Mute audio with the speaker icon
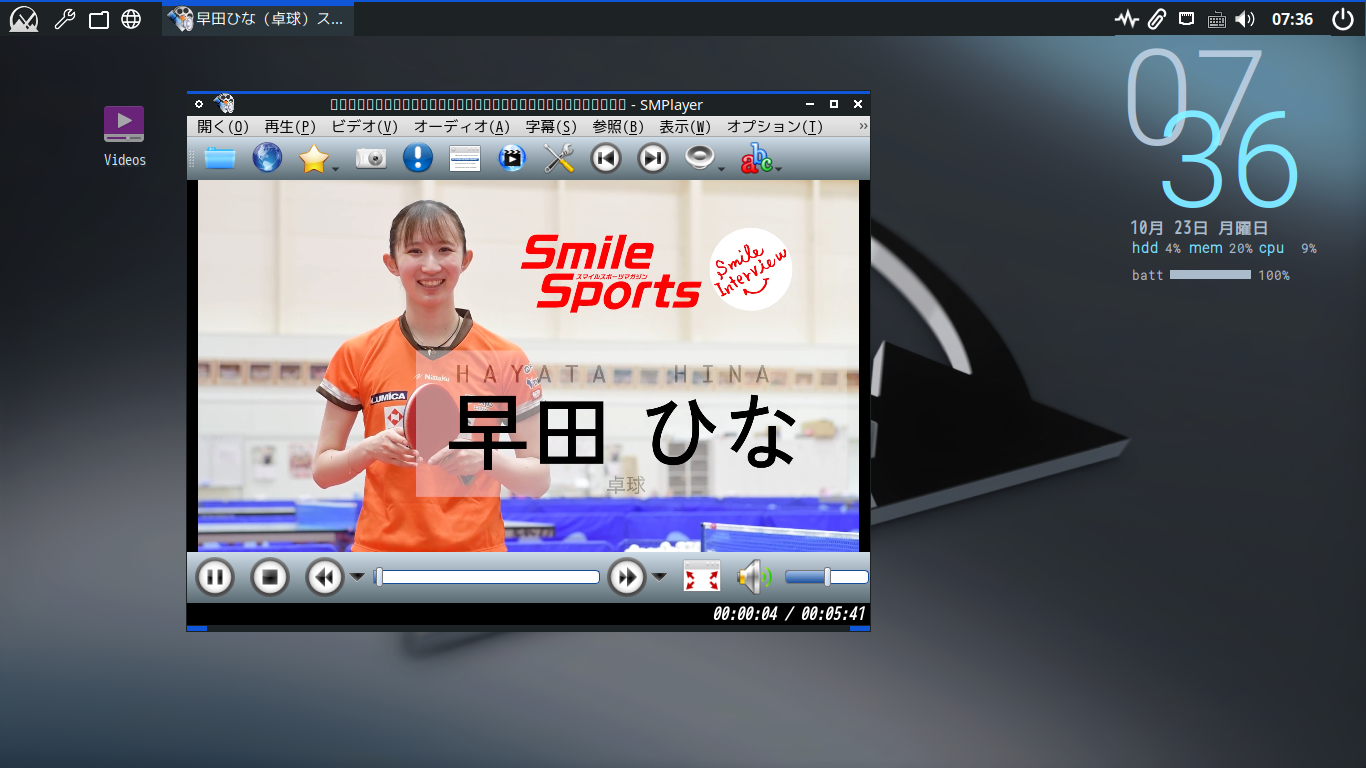Viewport: 1366px width, 768px height. click(755, 577)
